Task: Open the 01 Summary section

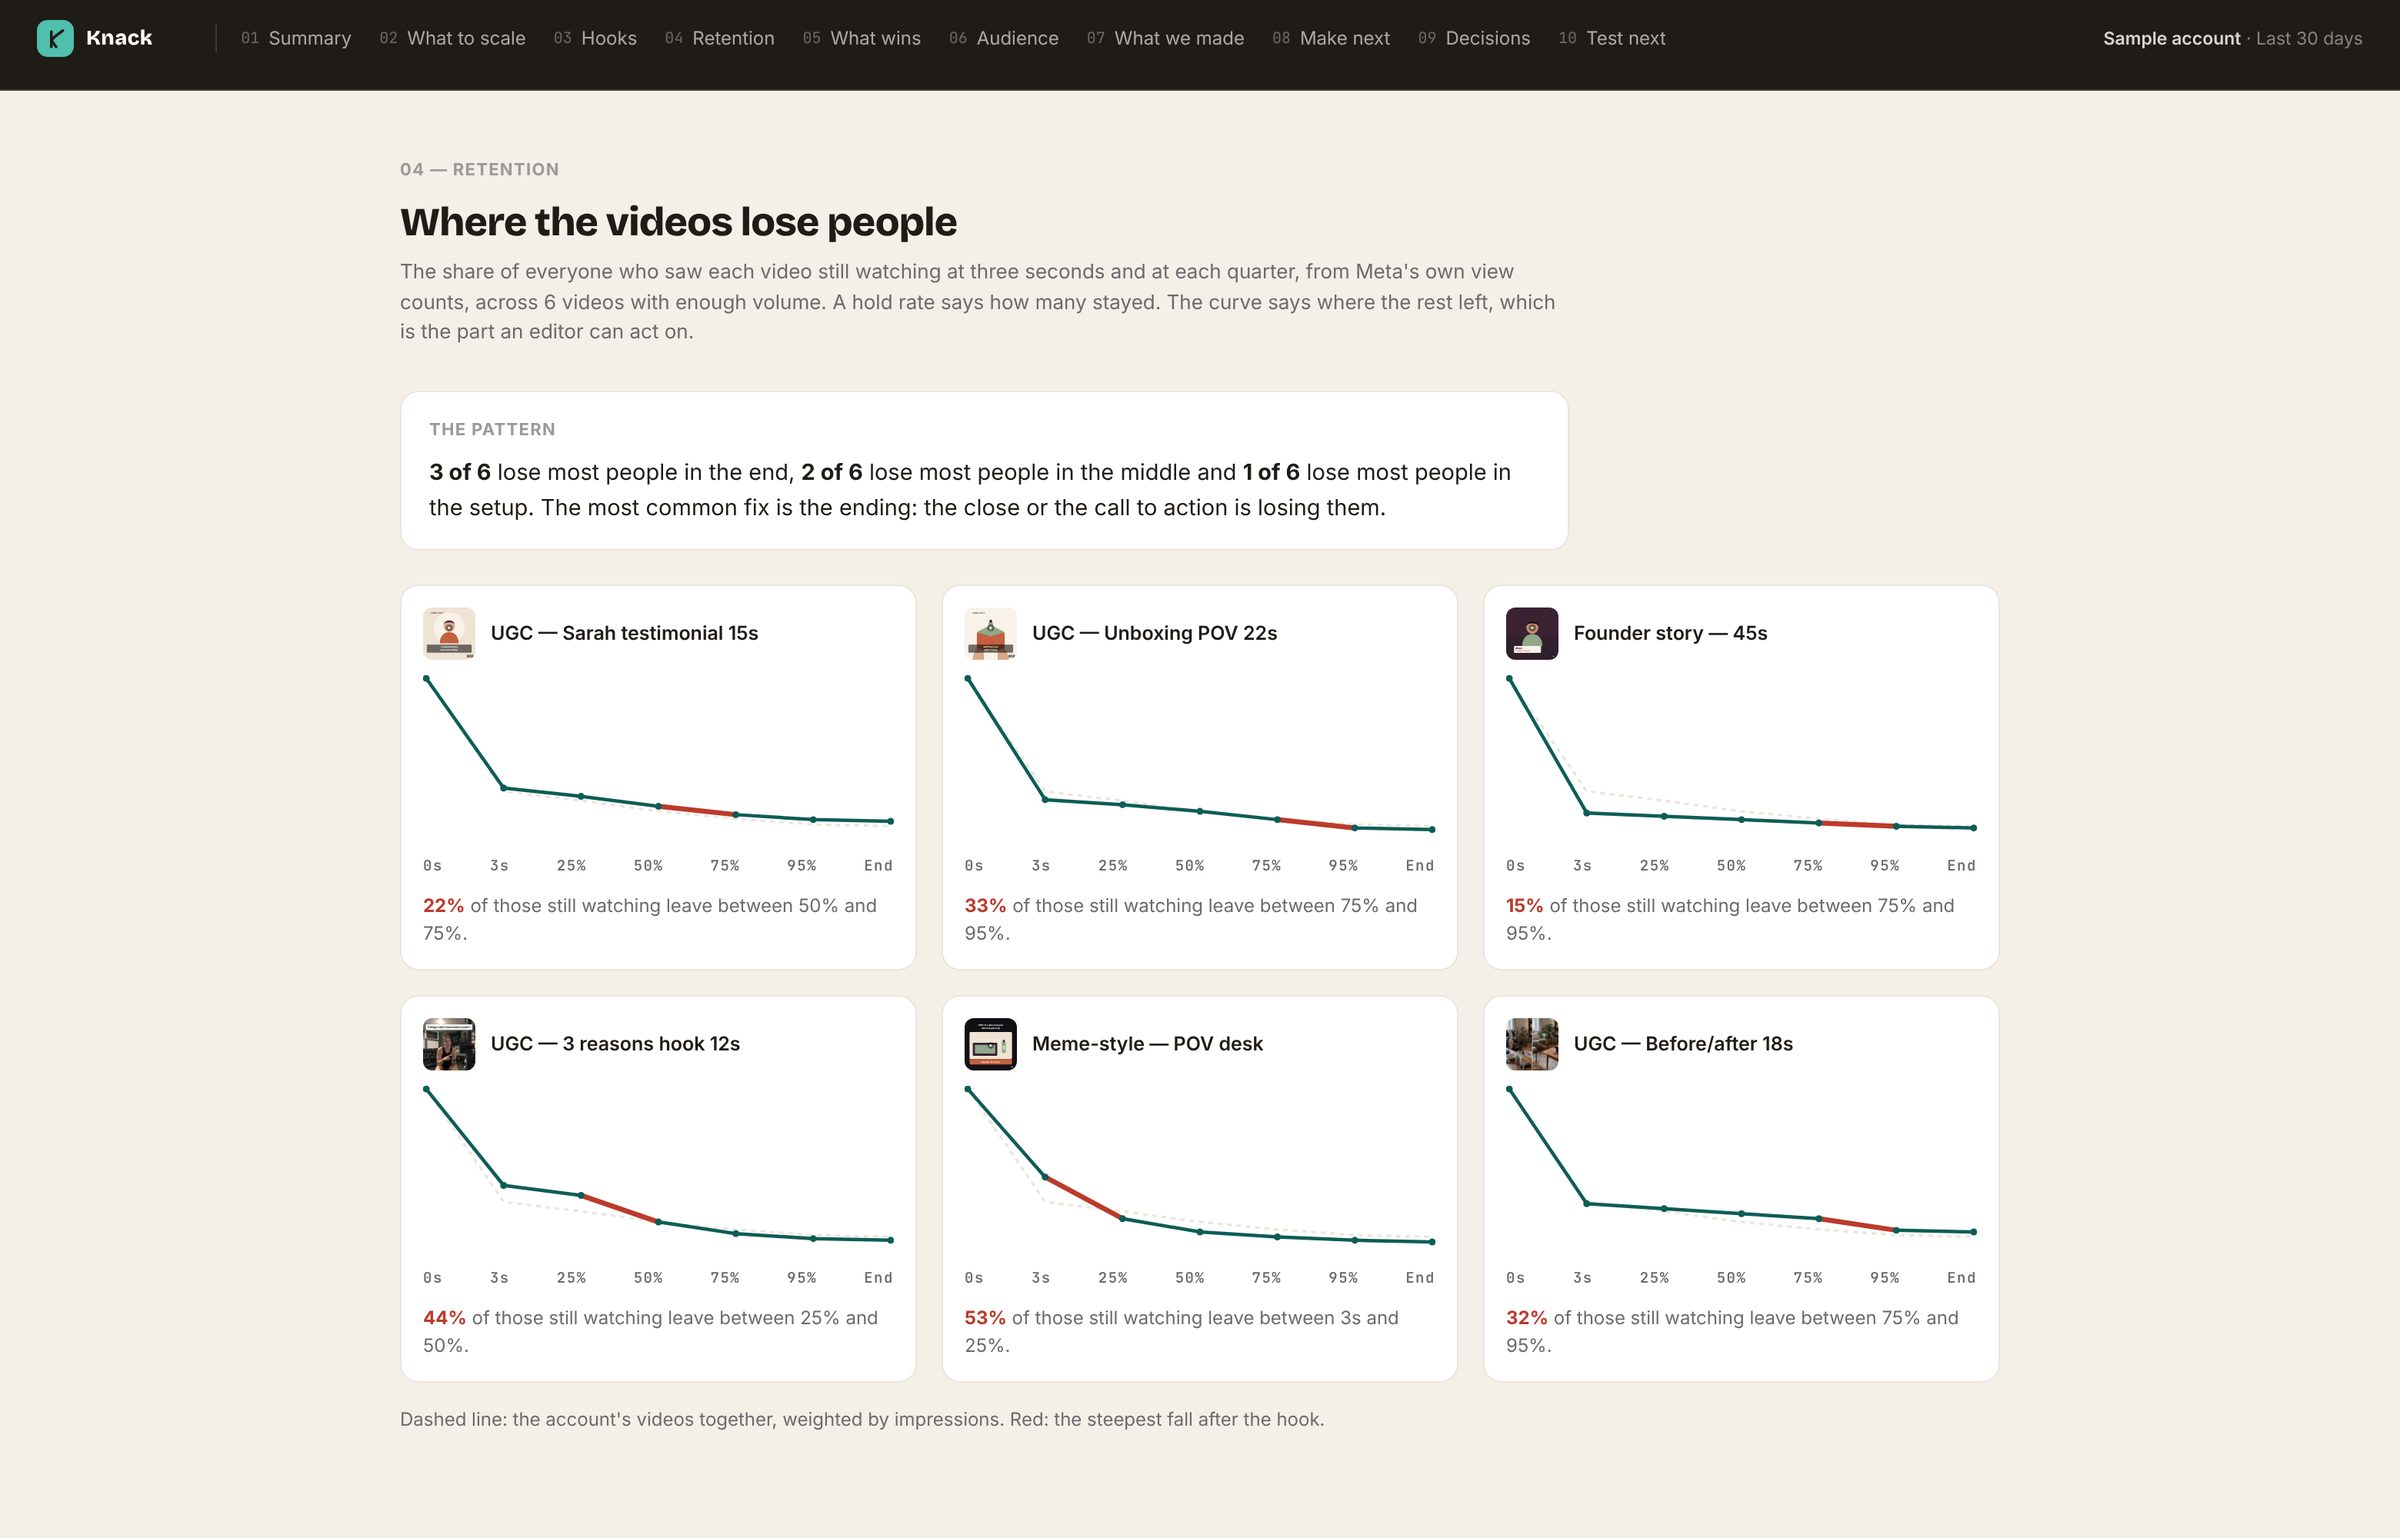Action: pyautogui.click(x=296, y=38)
